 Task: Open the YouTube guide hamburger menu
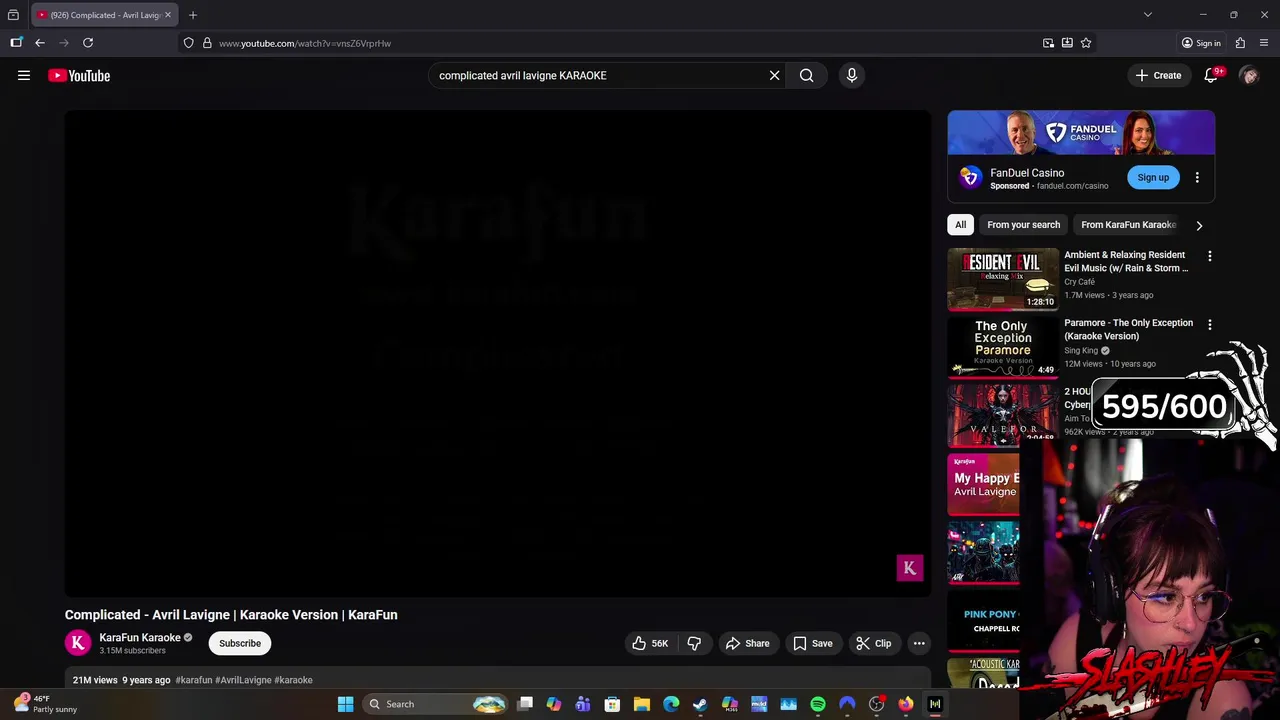pyautogui.click(x=24, y=75)
